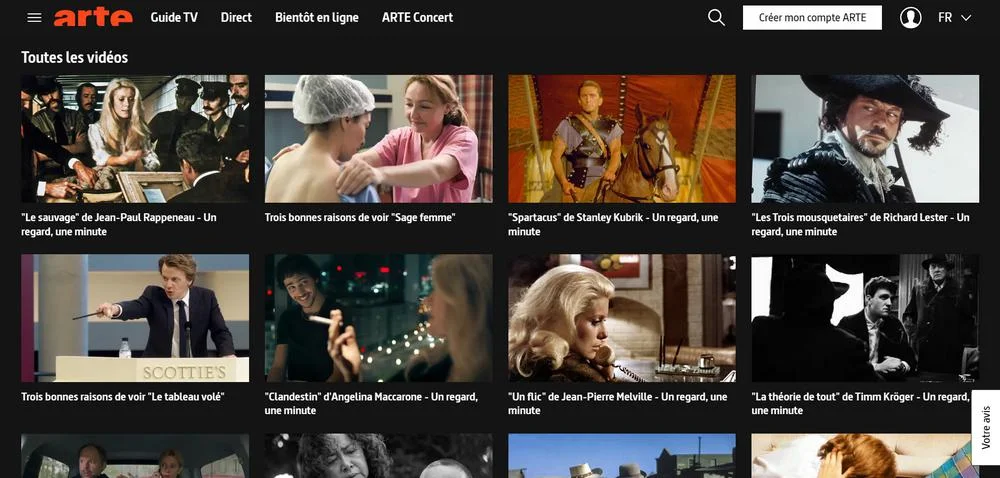Image resolution: width=1000 pixels, height=478 pixels.
Task: Open "Le tableau volé" video thumbnail
Action: coord(135,318)
